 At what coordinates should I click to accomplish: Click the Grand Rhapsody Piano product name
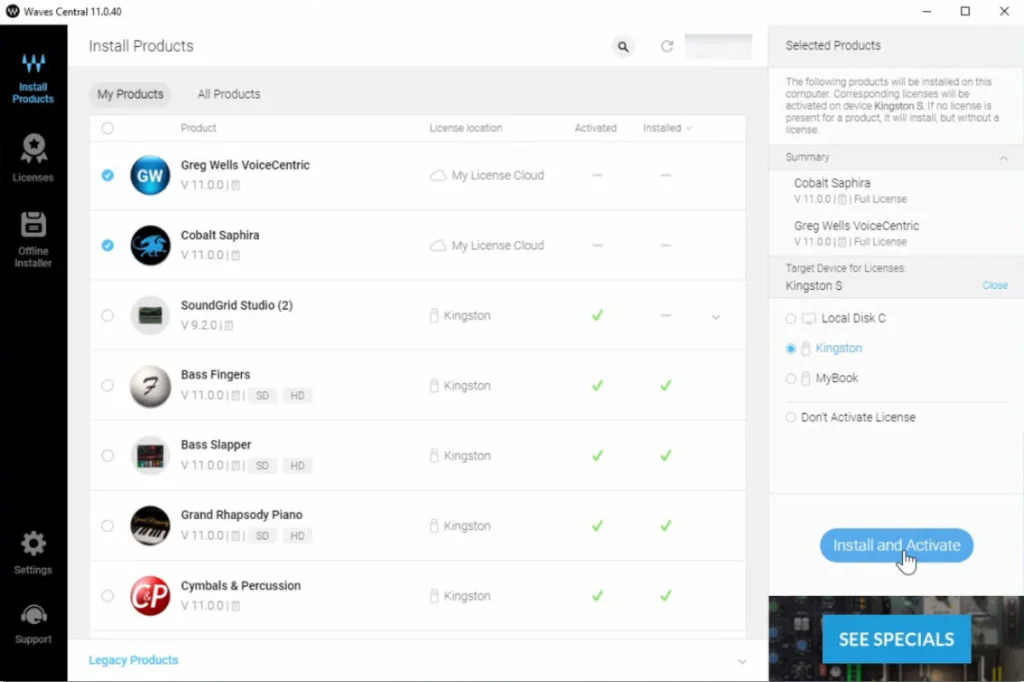[x=242, y=515]
